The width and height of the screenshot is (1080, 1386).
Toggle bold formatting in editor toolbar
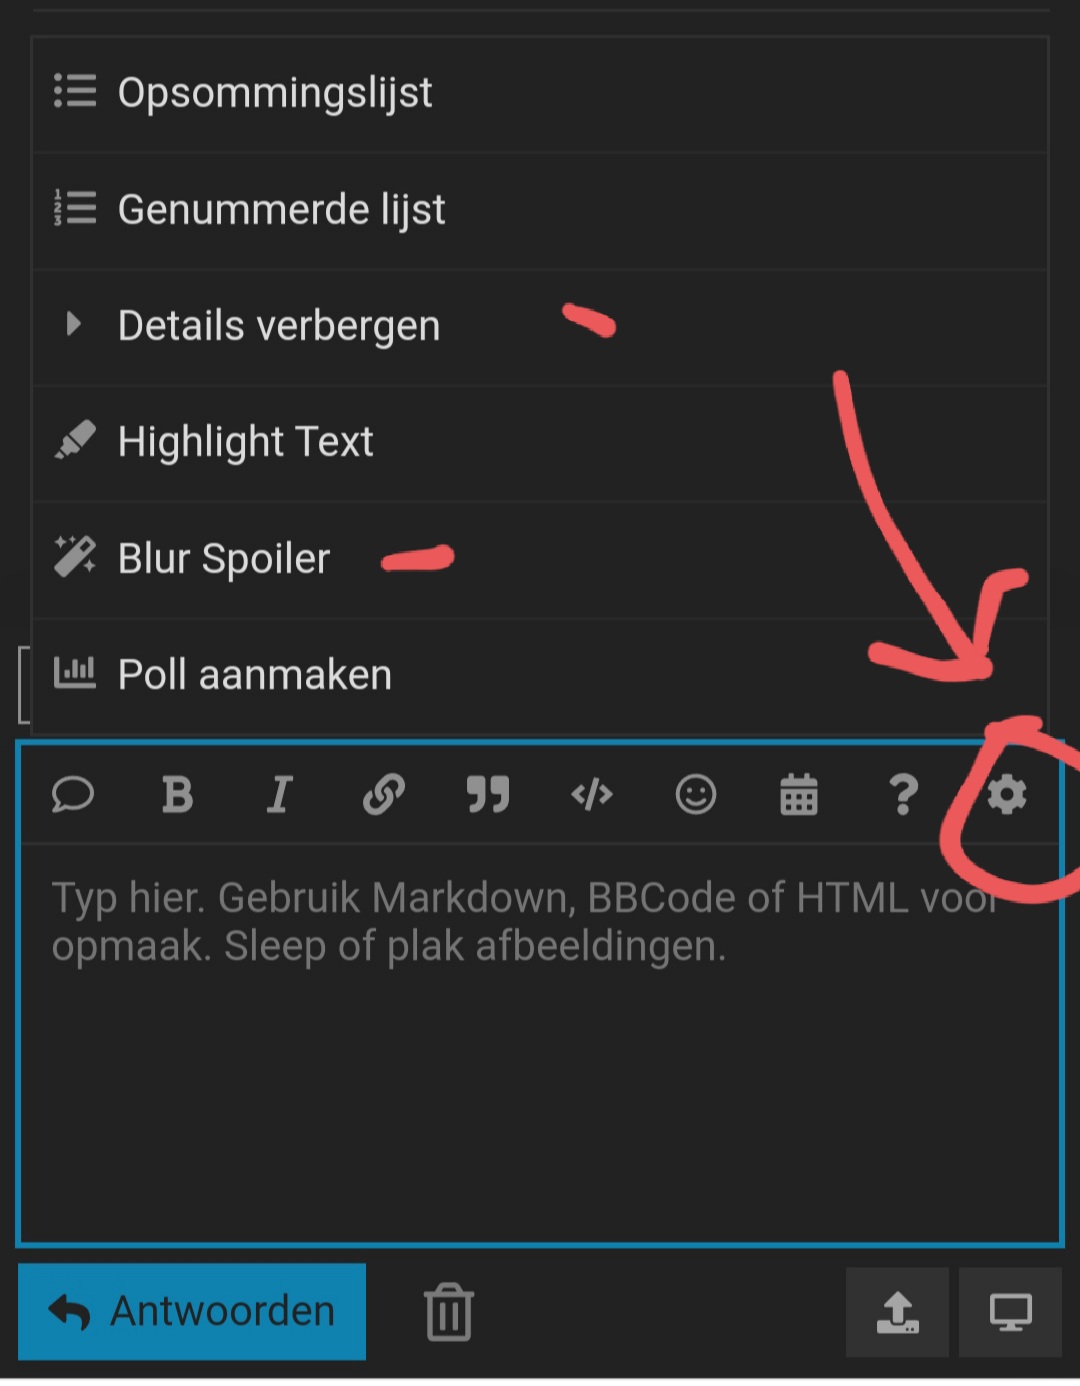pos(177,795)
